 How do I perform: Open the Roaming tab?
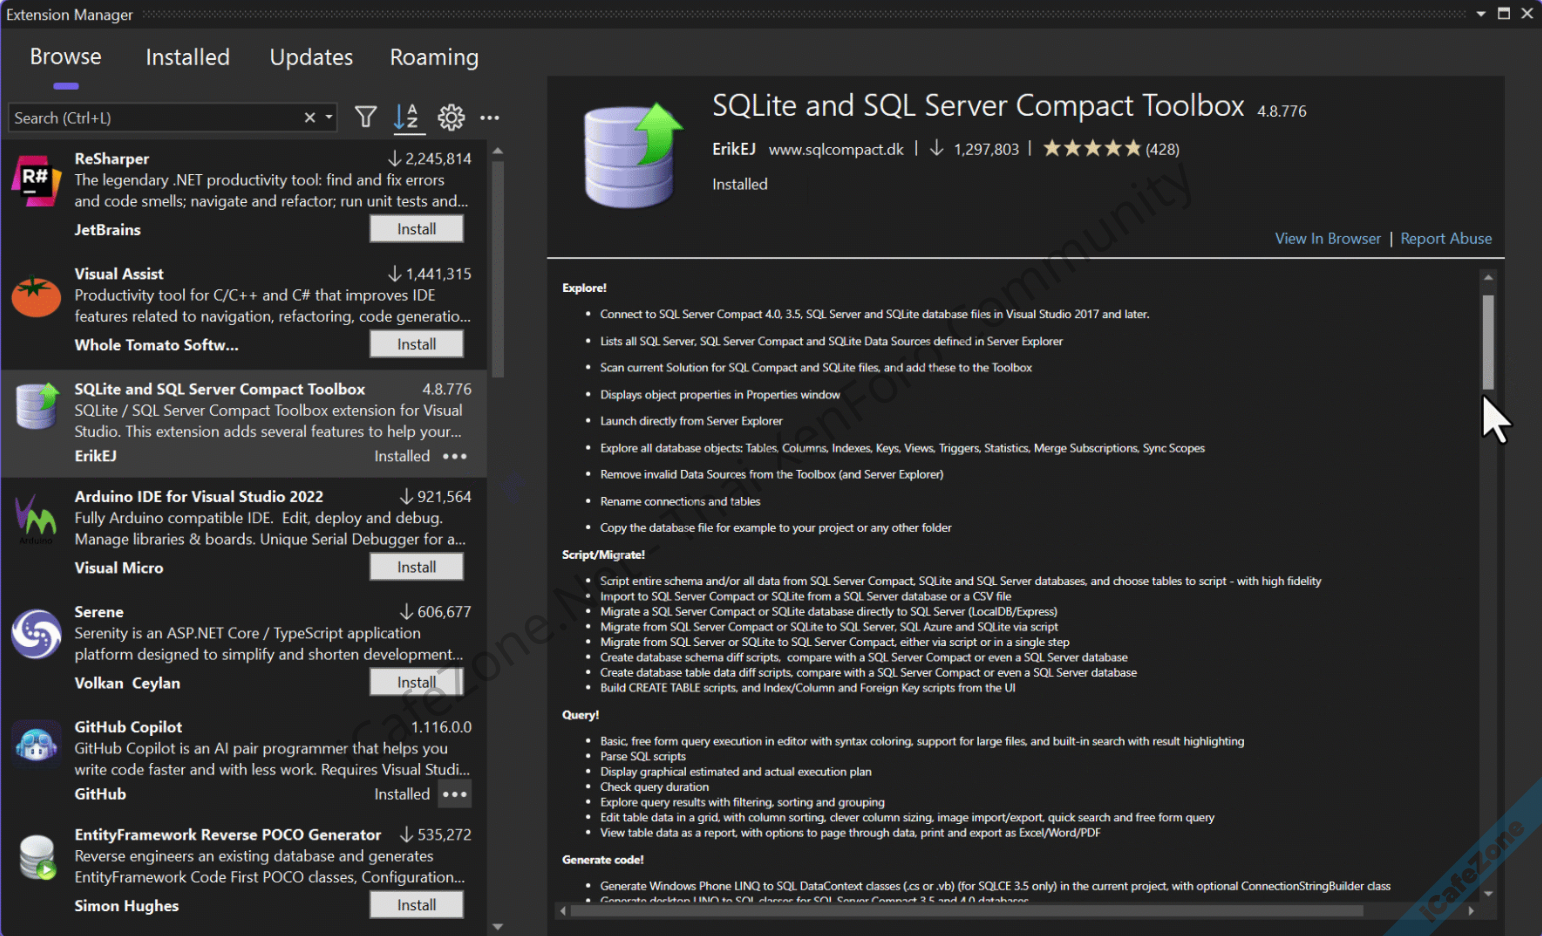(x=434, y=58)
